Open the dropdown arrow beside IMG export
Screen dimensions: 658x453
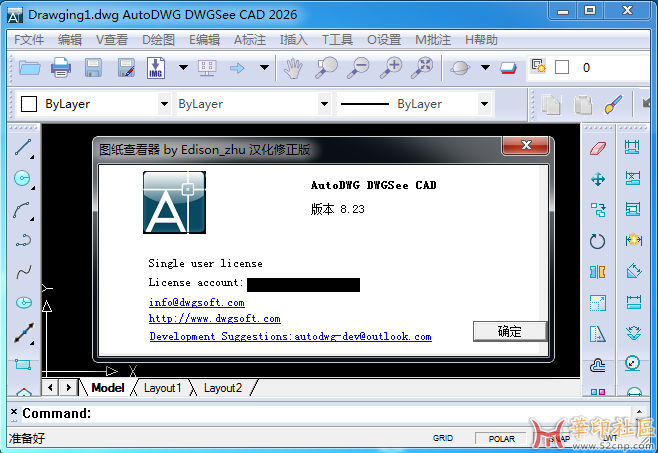click(x=183, y=67)
